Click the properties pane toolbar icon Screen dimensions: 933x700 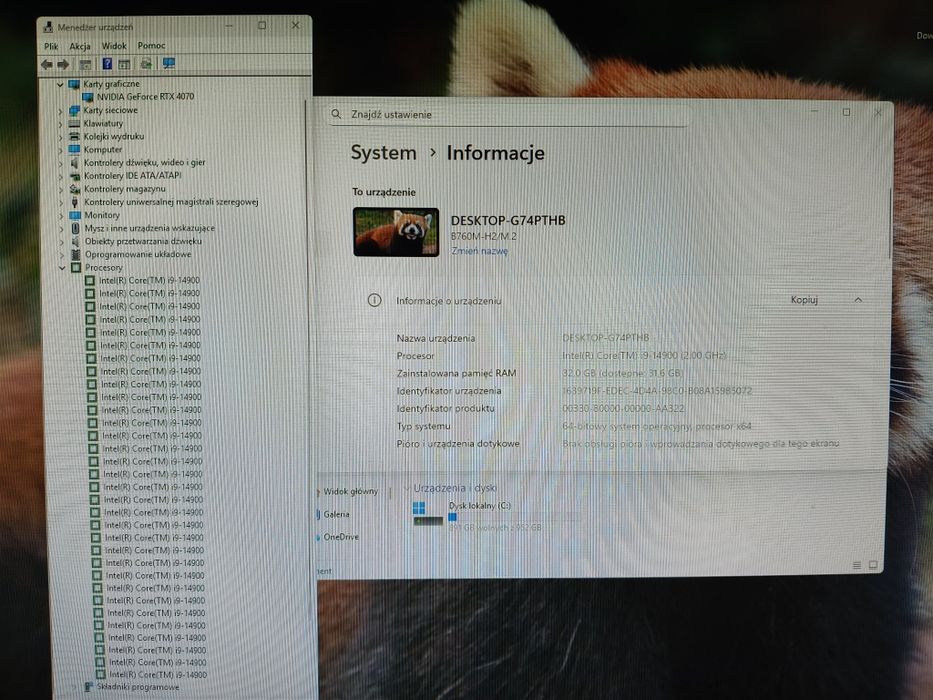(x=124, y=64)
